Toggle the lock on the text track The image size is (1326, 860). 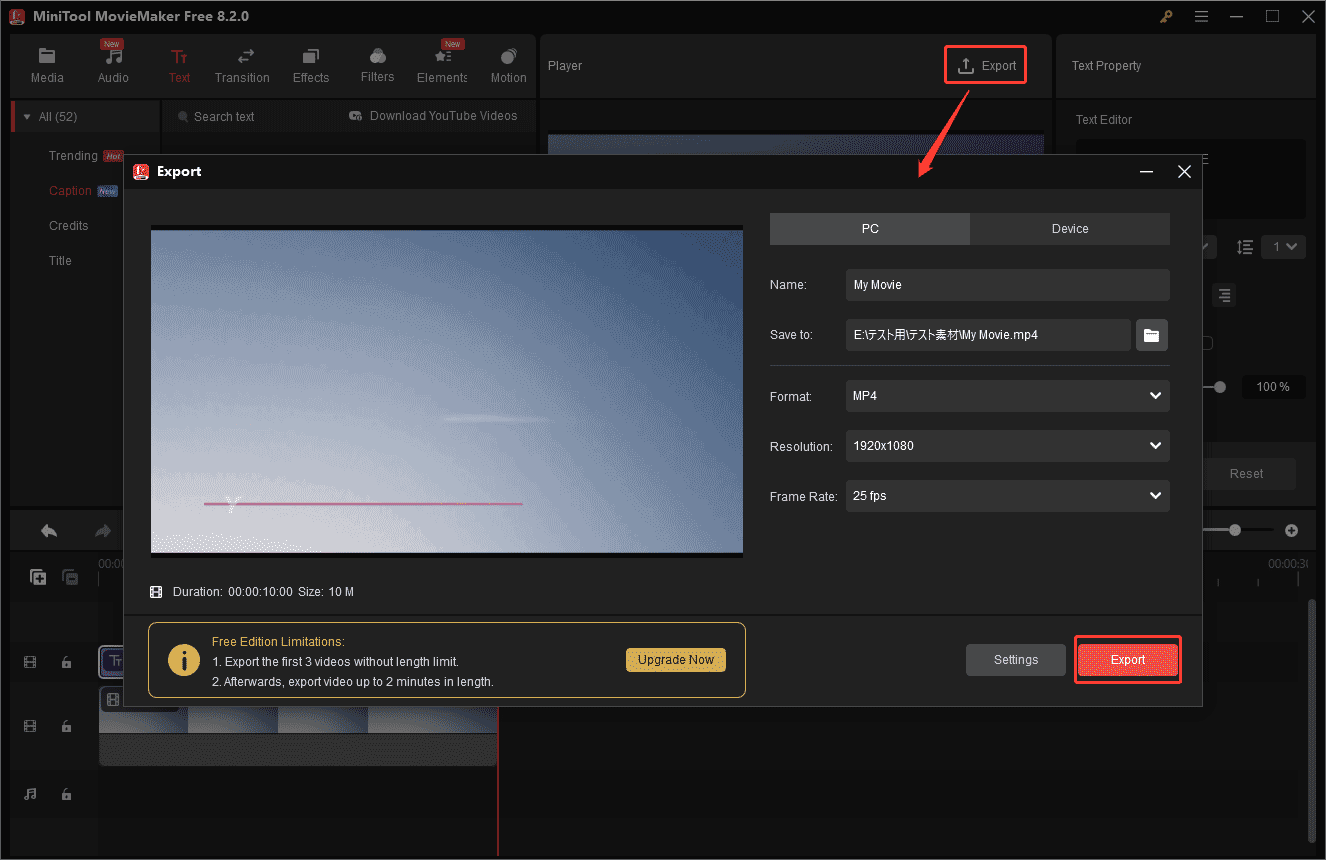click(66, 662)
